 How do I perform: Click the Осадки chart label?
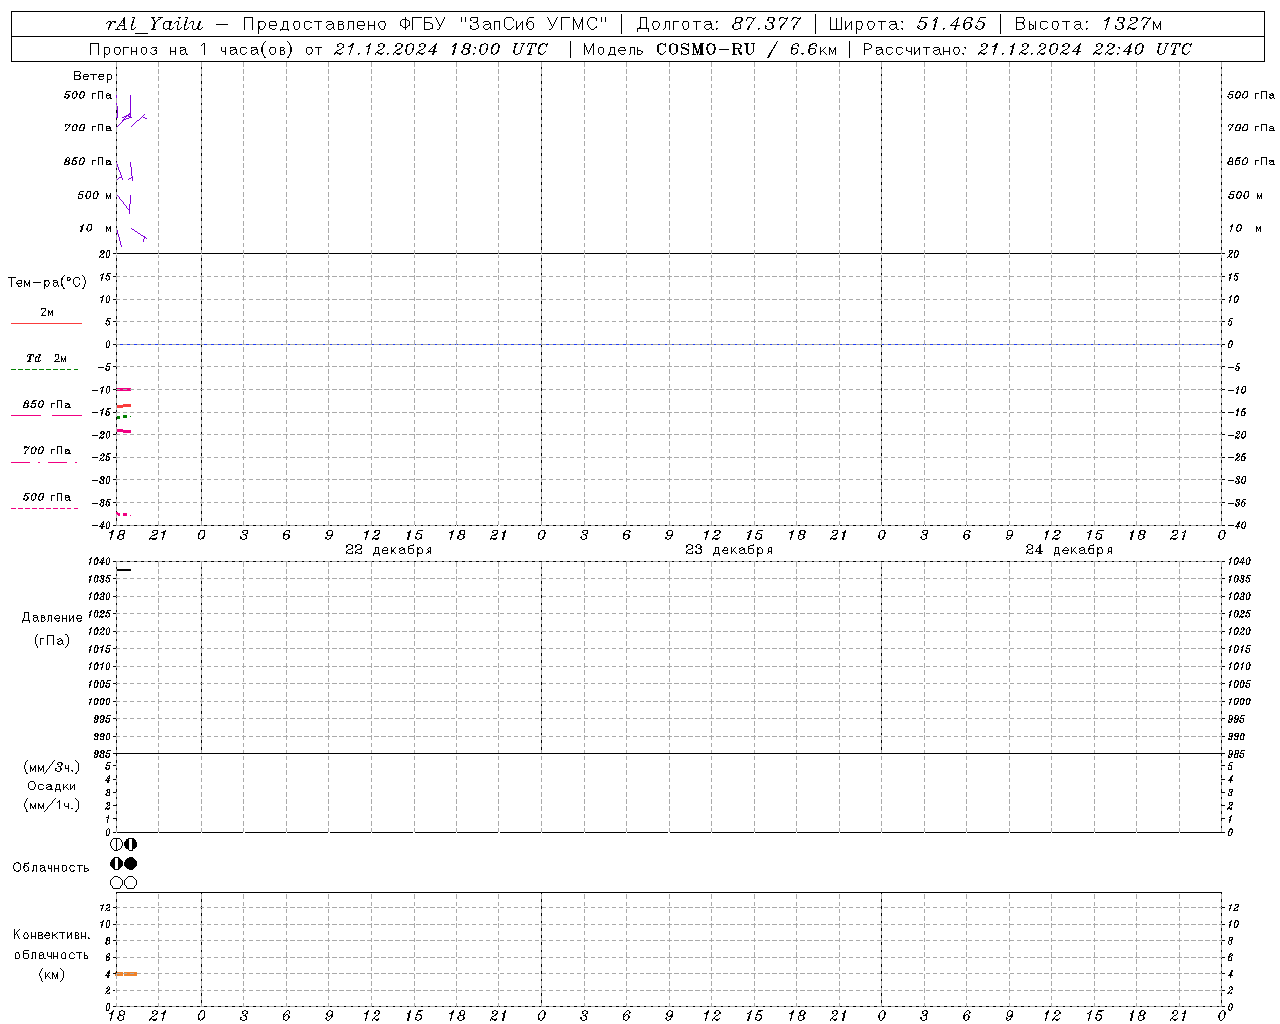pos(52,786)
